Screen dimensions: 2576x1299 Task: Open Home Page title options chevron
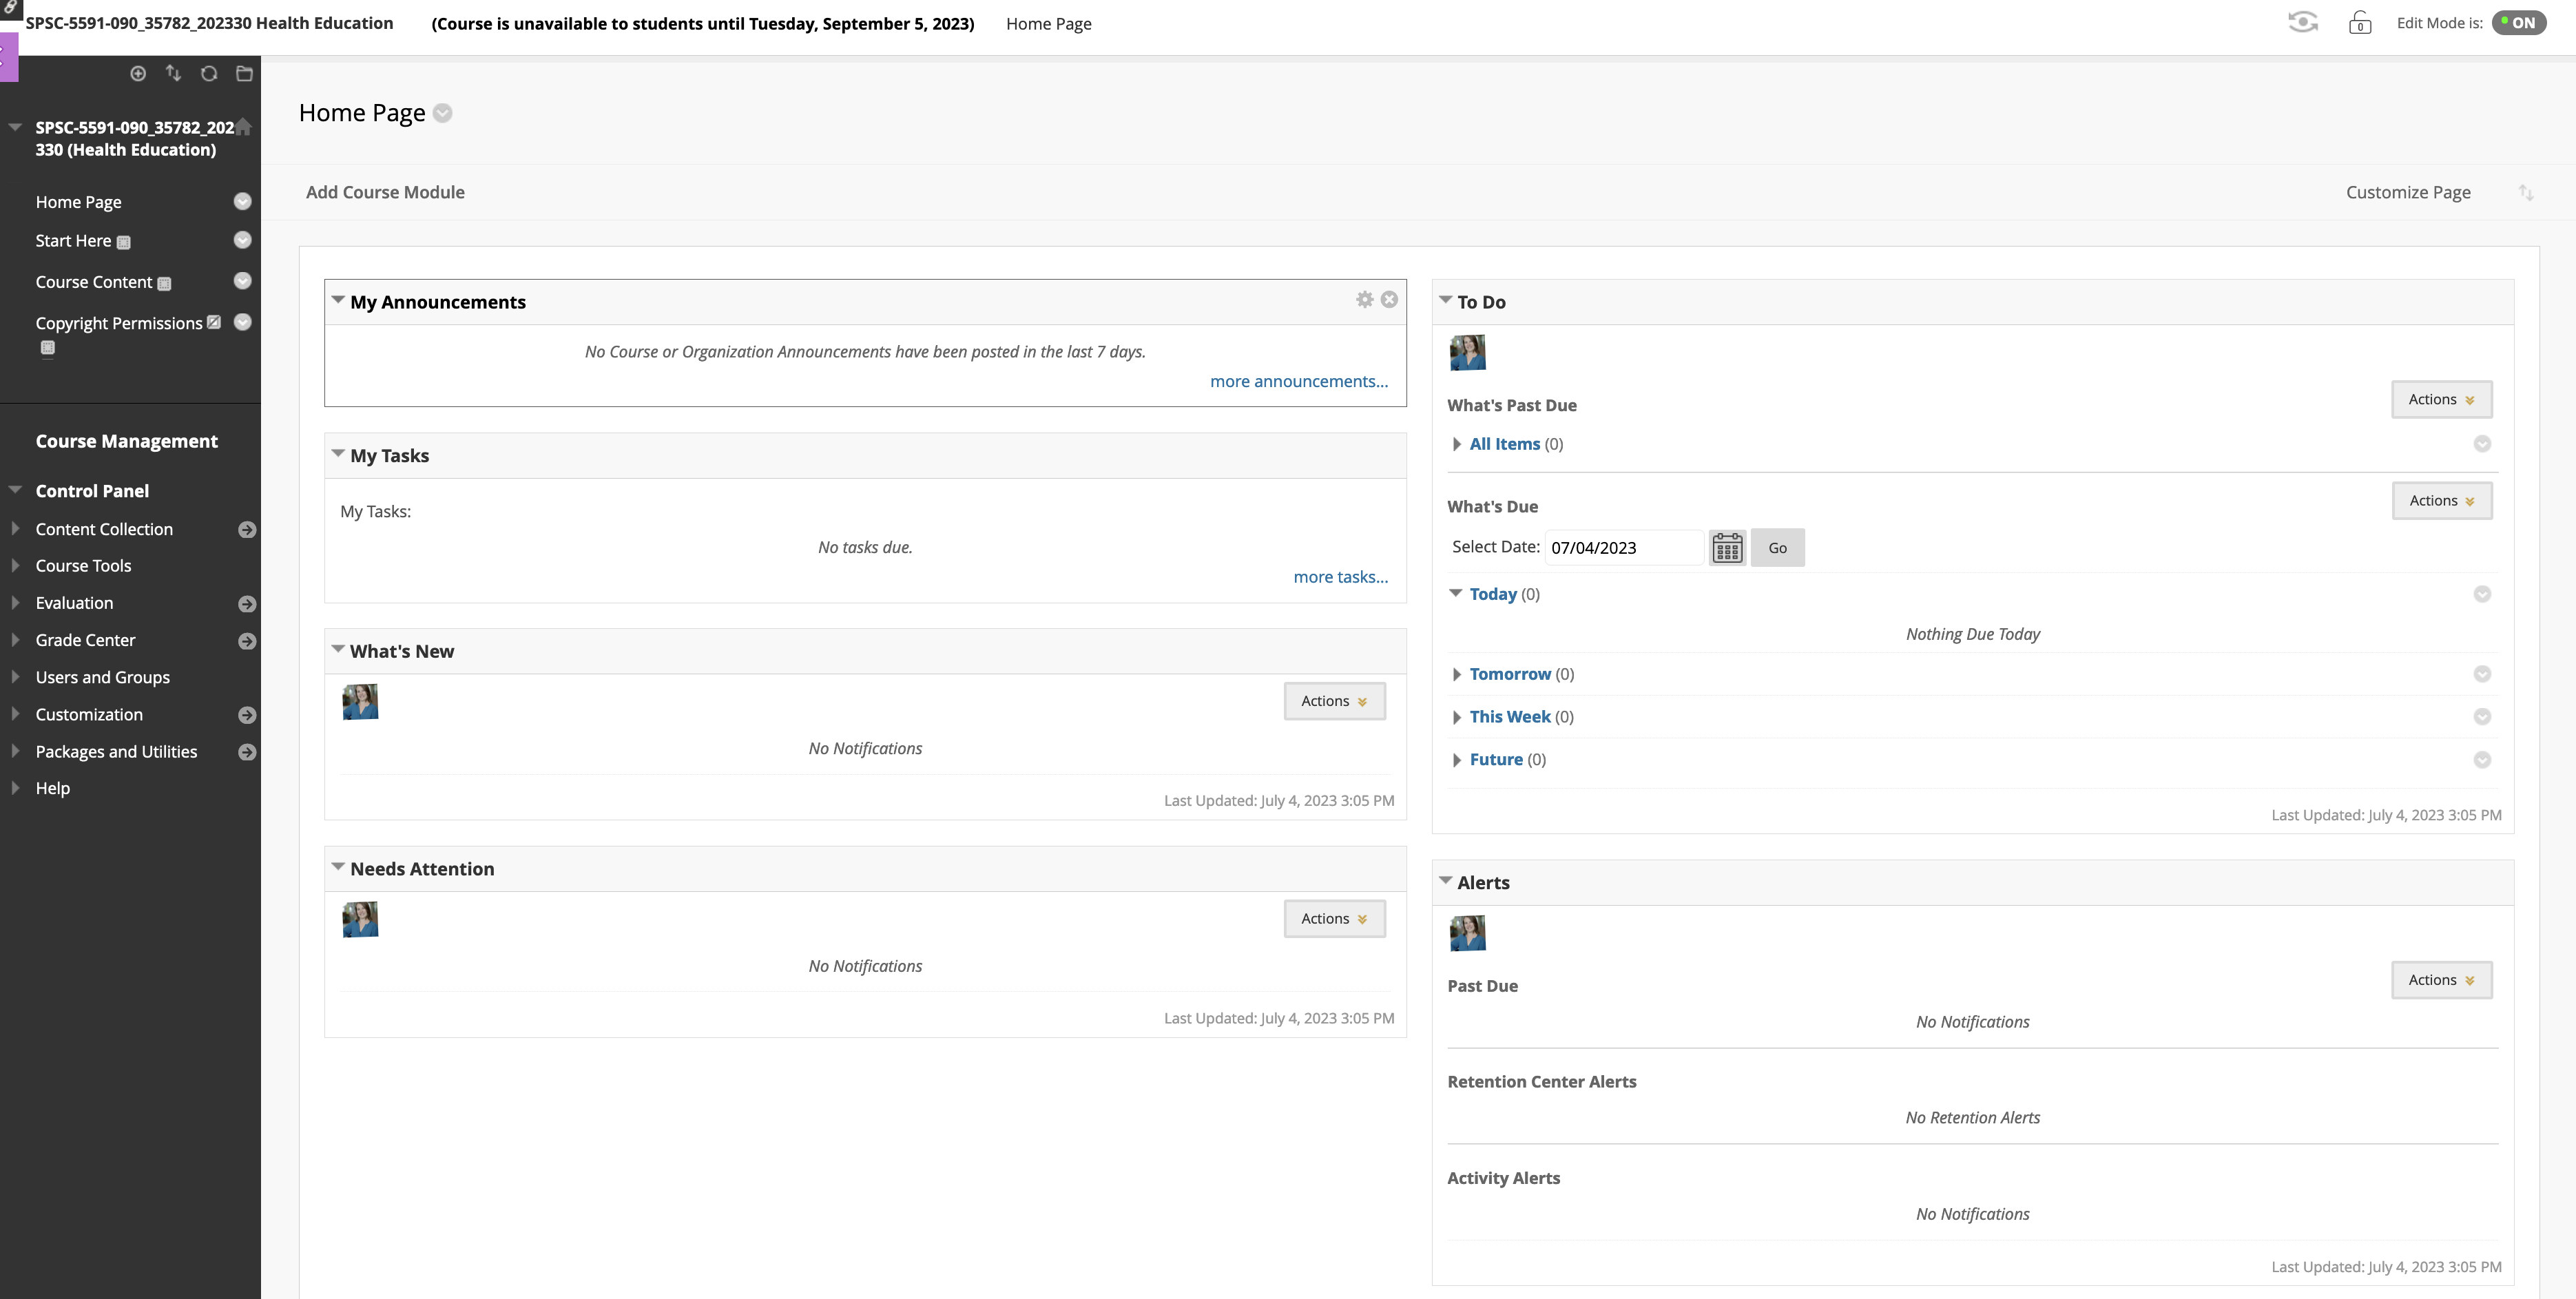443,113
